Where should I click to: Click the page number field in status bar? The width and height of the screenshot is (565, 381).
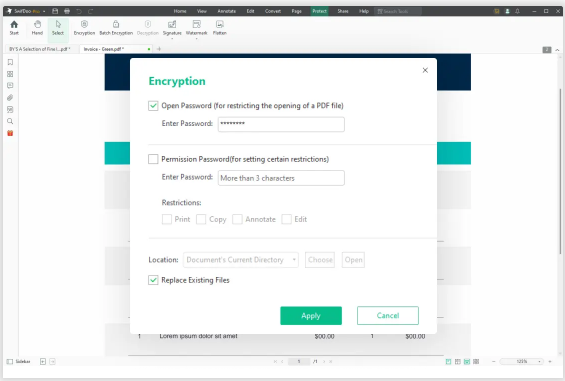[299, 361]
